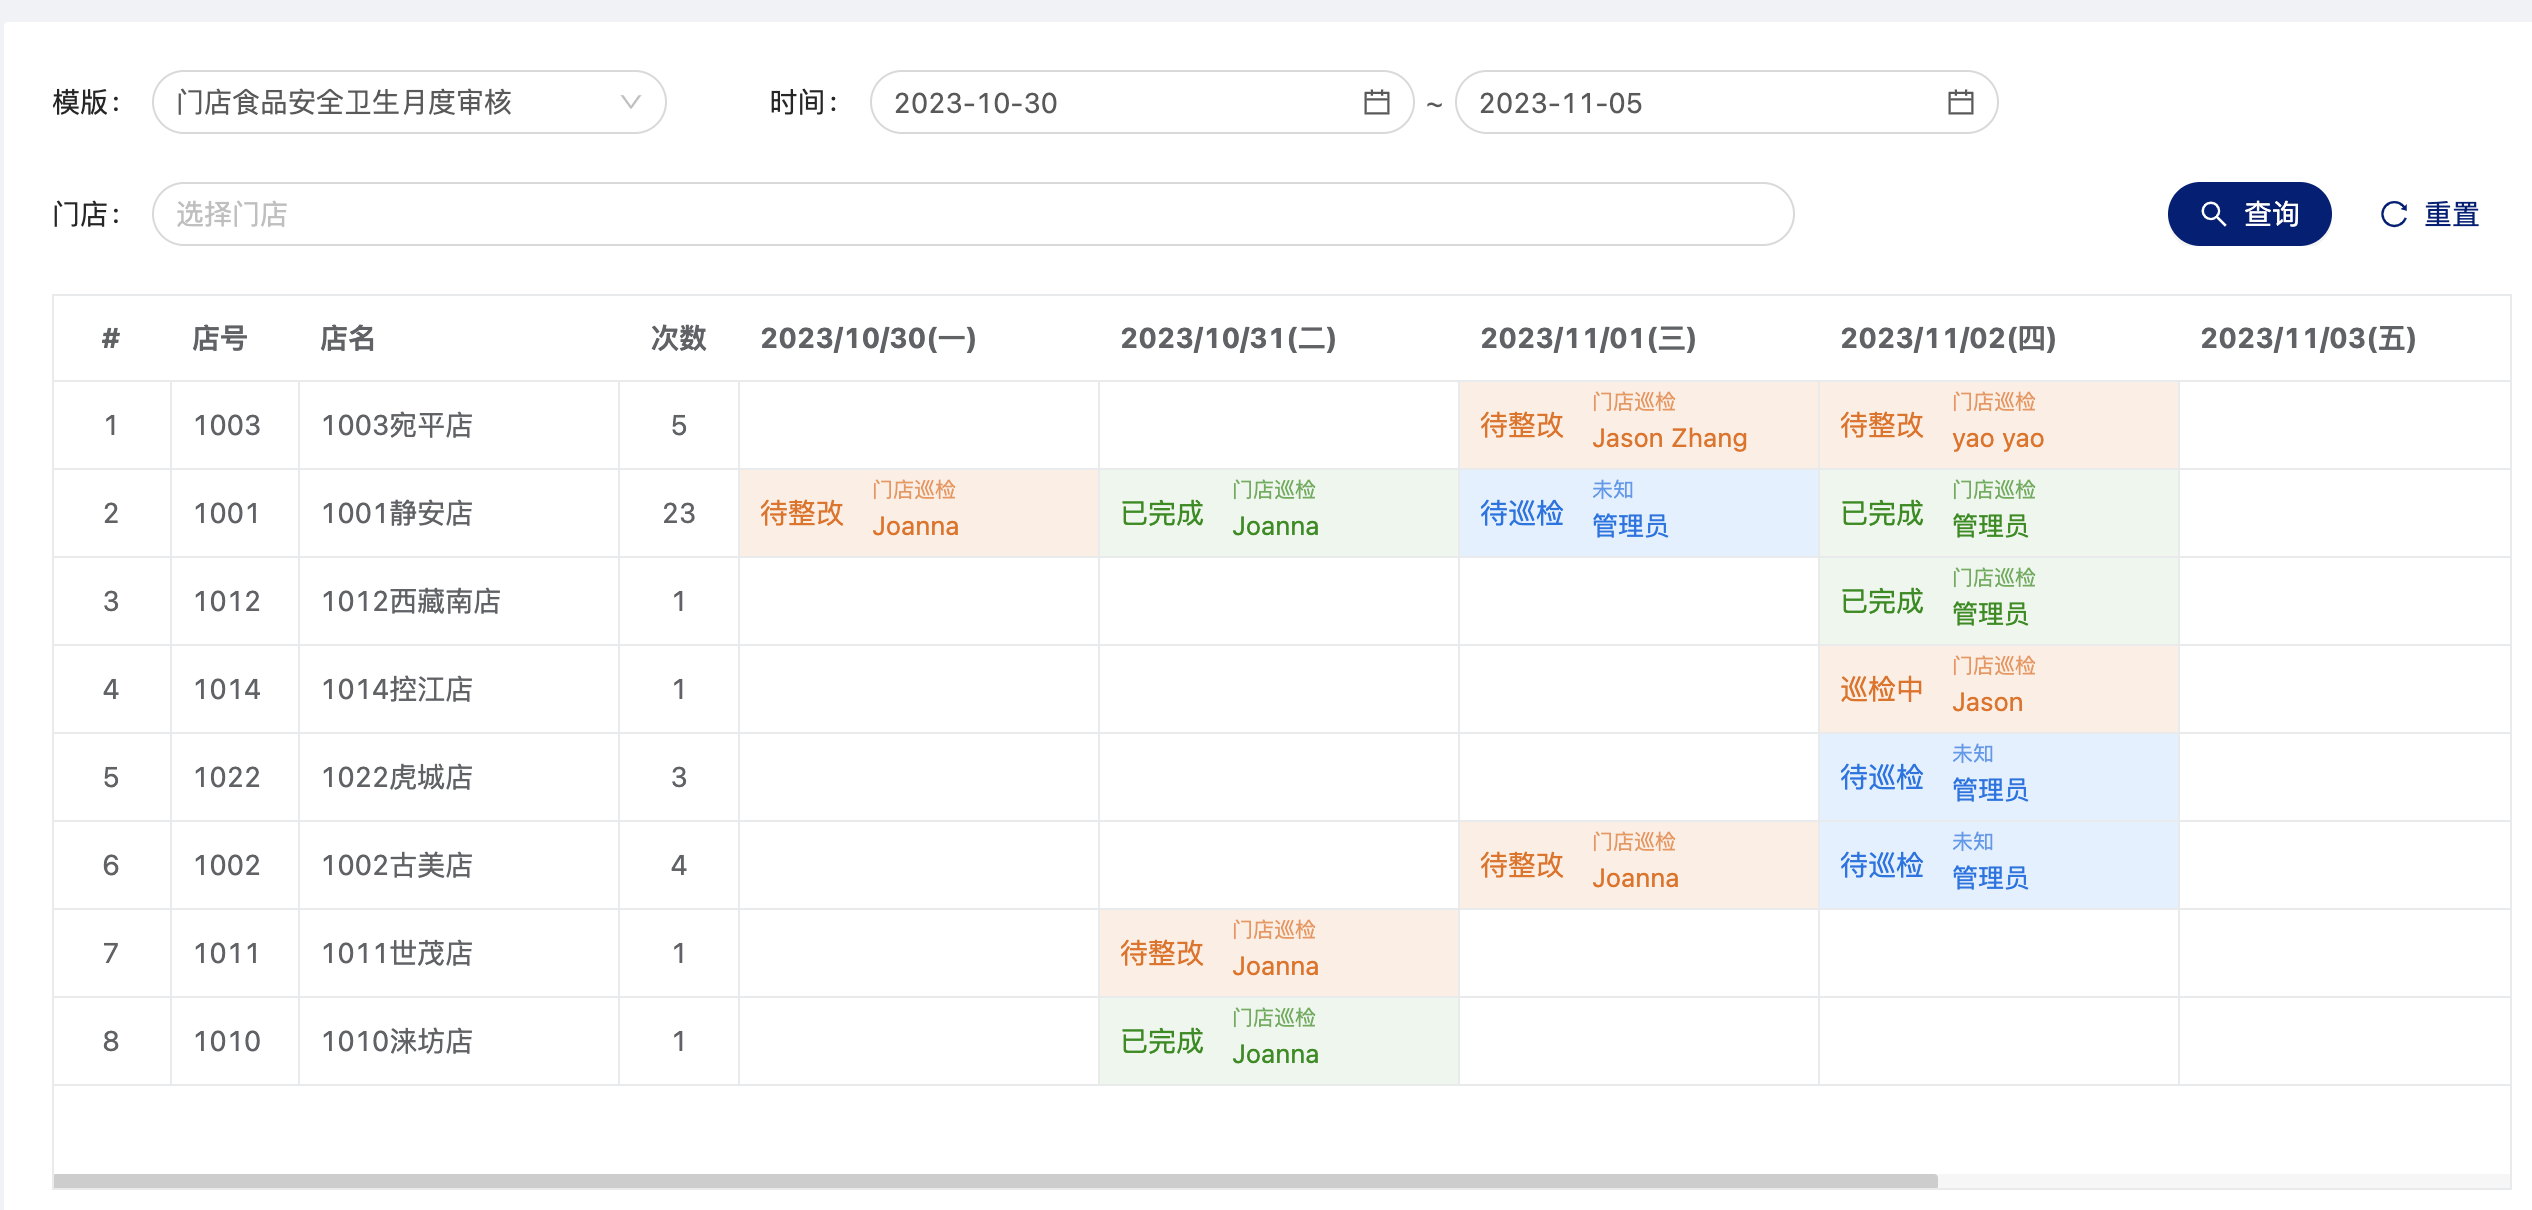Viewport: 2532px width, 1210px height.
Task: Open 1001静安店 已完成 Joanna cell on 10/31
Action: tap(1279, 513)
